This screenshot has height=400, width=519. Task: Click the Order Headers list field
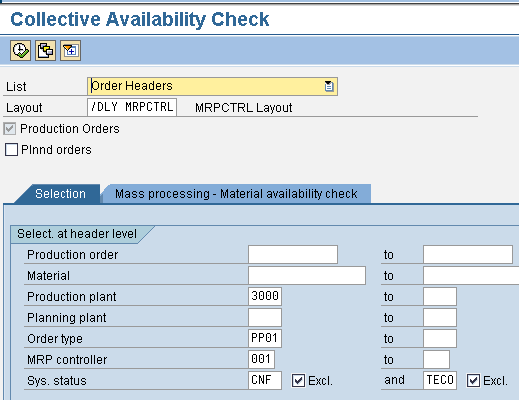point(212,86)
